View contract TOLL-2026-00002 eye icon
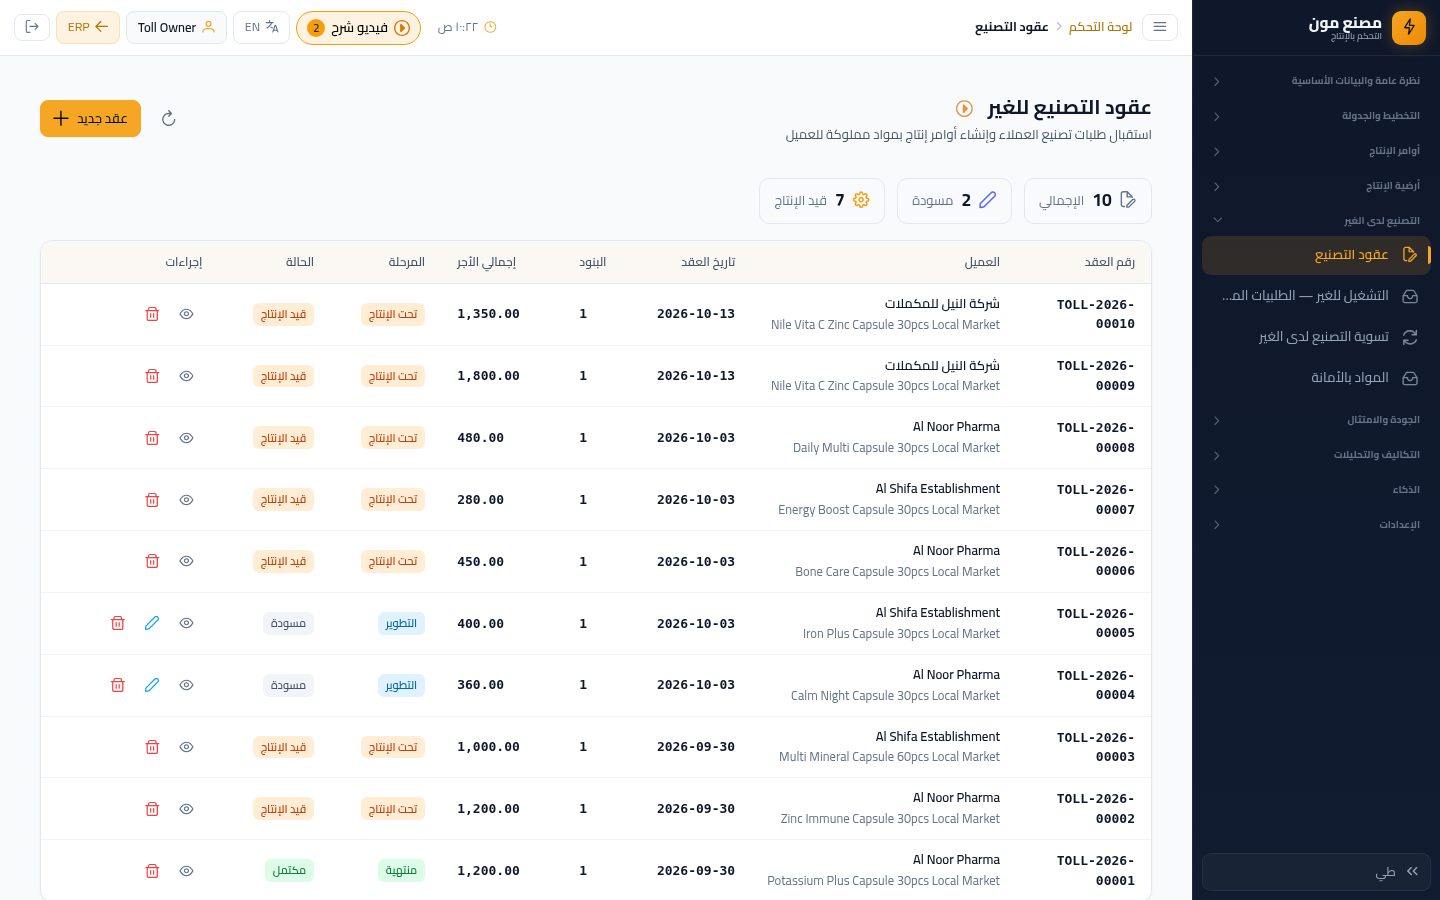 [186, 809]
